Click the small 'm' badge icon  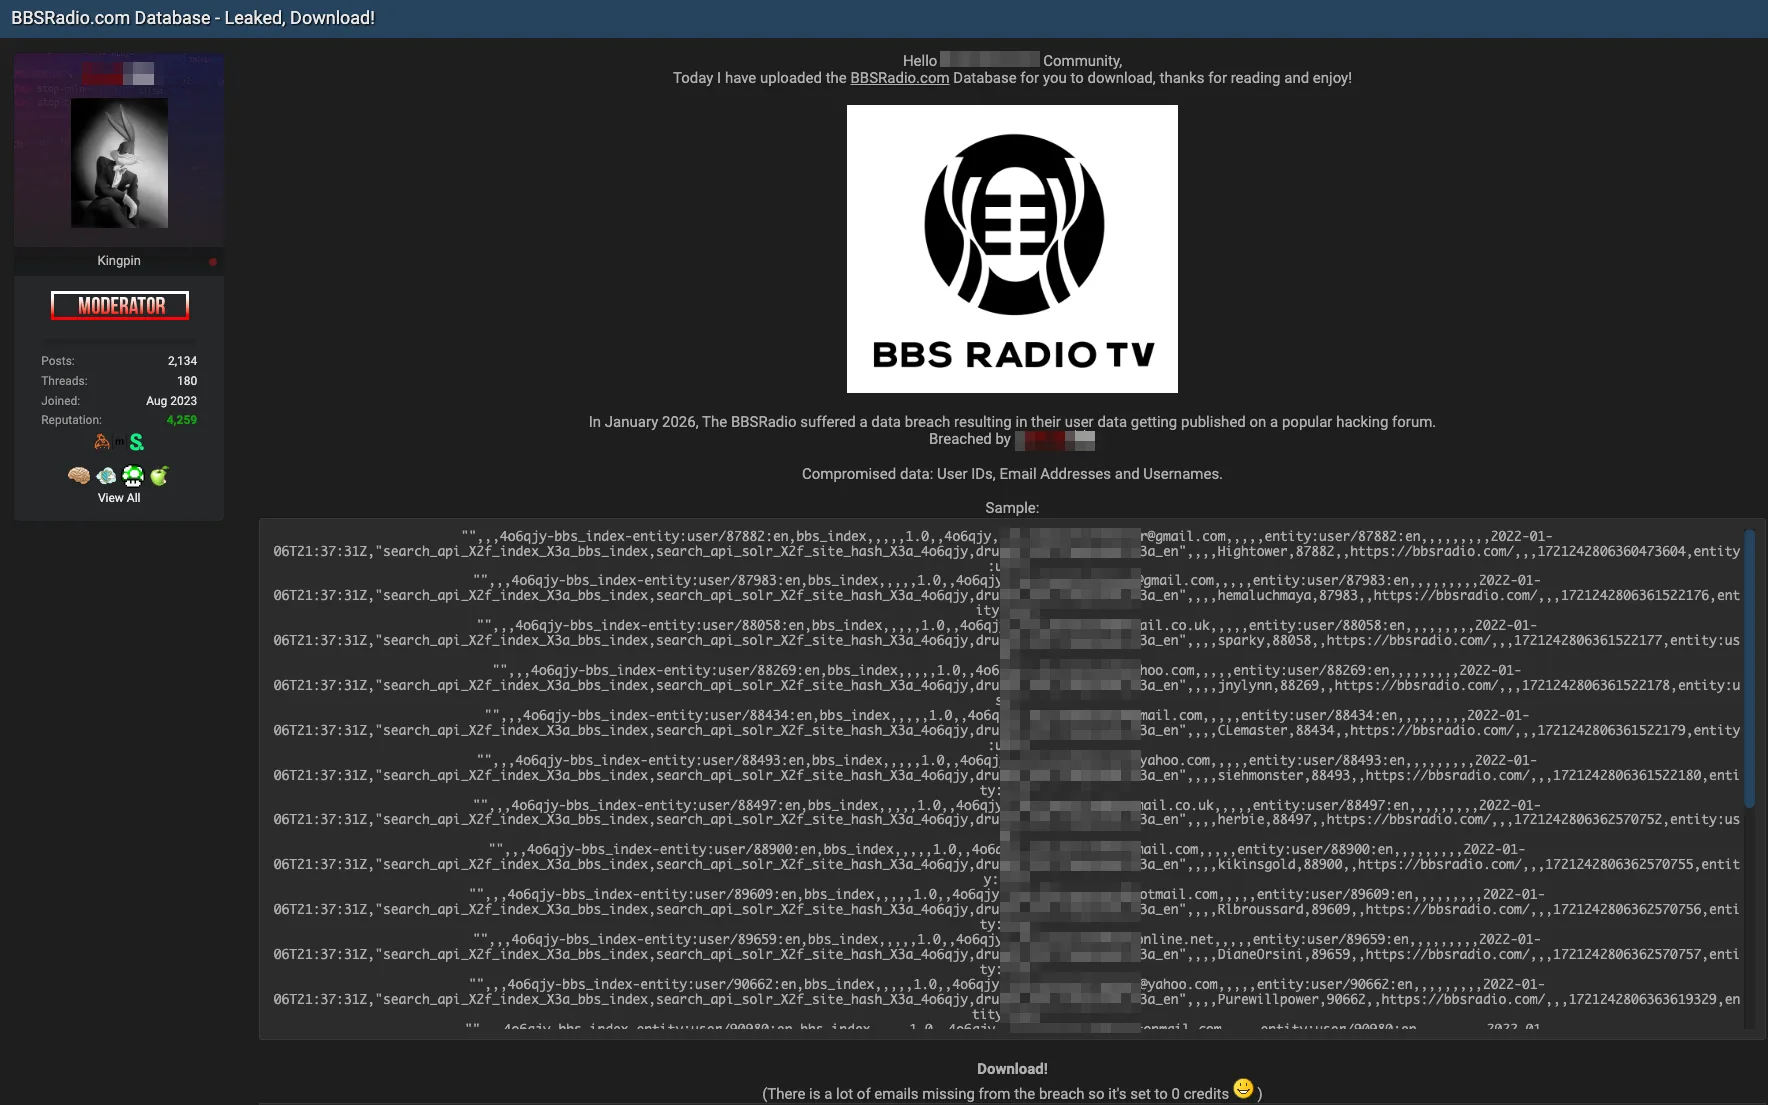[x=119, y=441]
